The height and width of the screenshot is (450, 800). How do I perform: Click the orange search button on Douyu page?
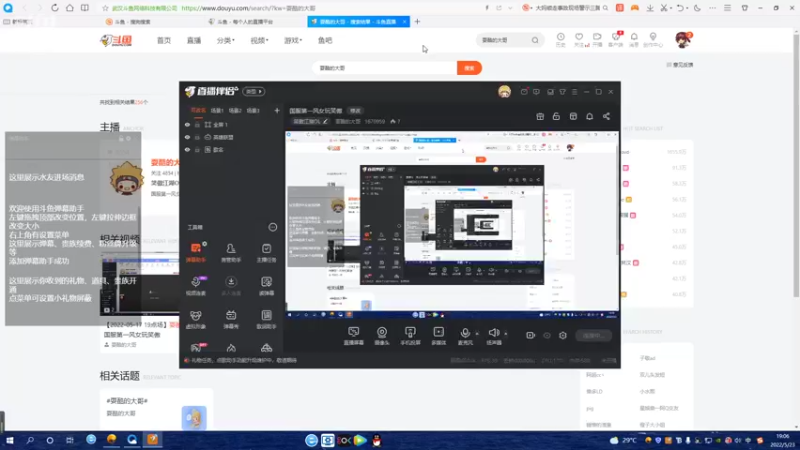pos(469,68)
